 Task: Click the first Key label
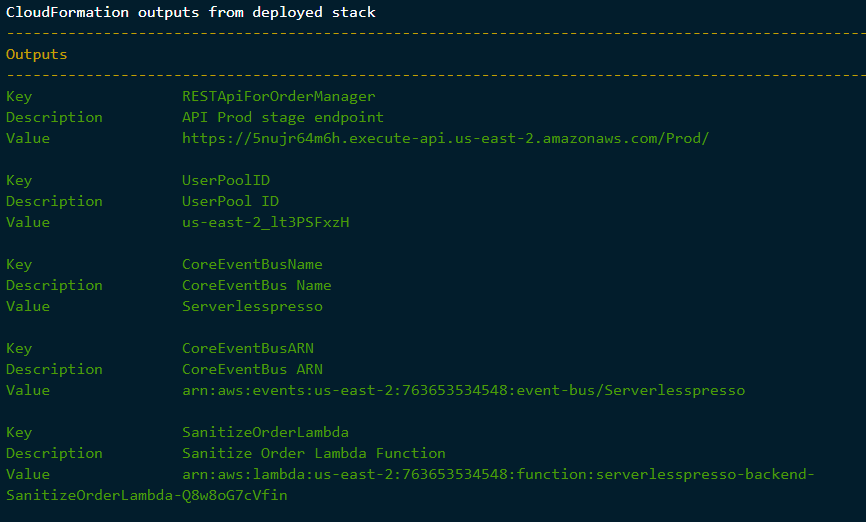click(x=19, y=97)
